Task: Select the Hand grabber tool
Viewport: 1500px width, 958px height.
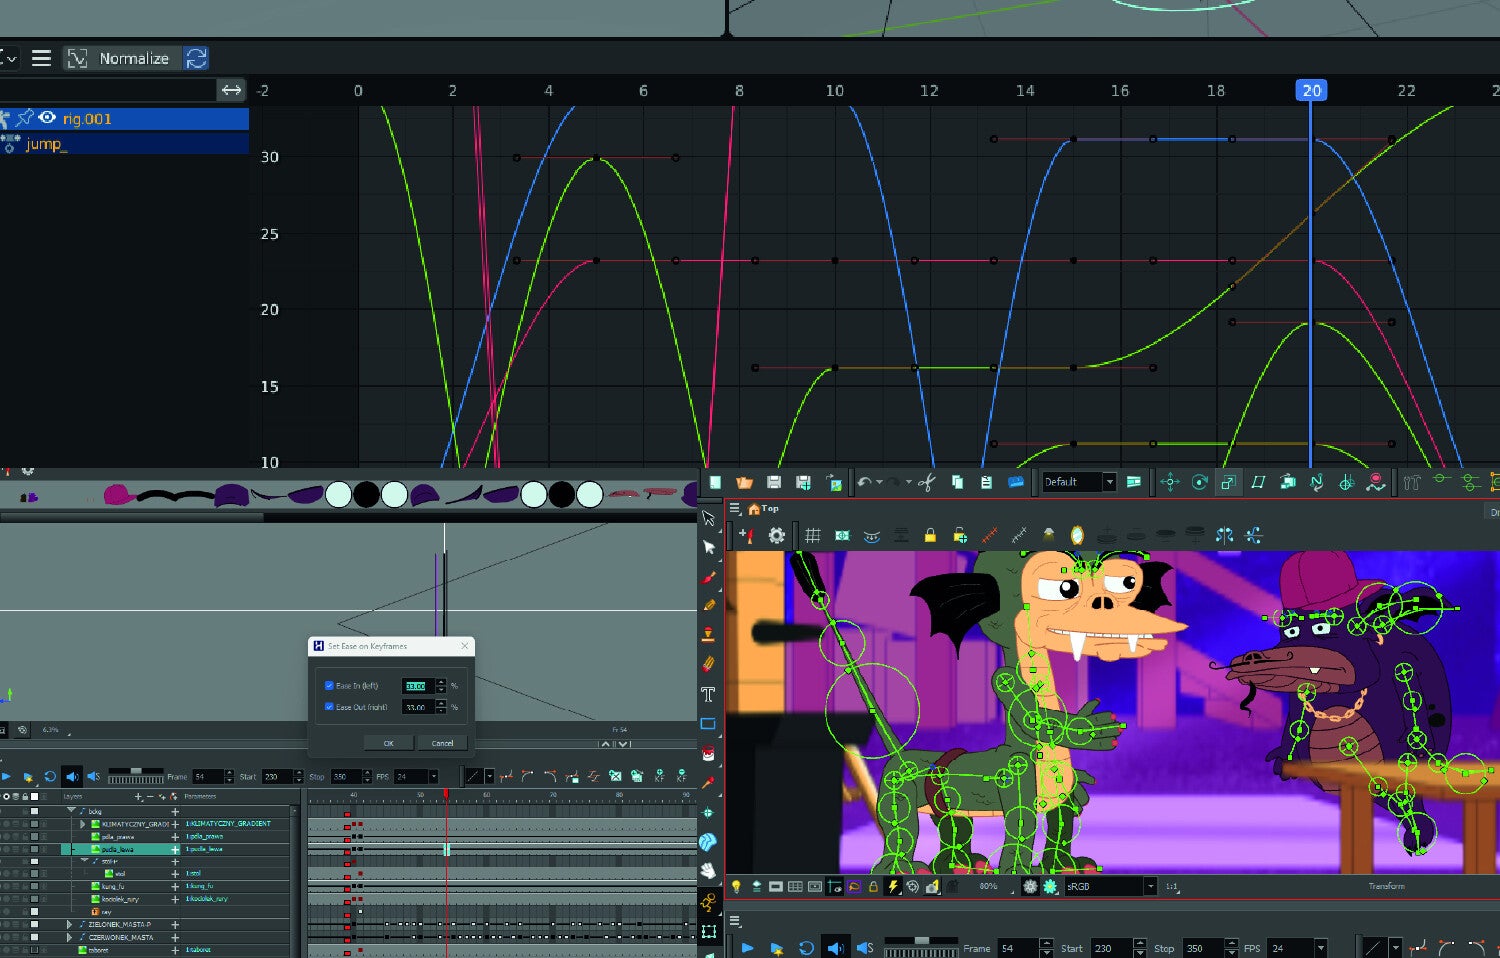Action: click(708, 871)
